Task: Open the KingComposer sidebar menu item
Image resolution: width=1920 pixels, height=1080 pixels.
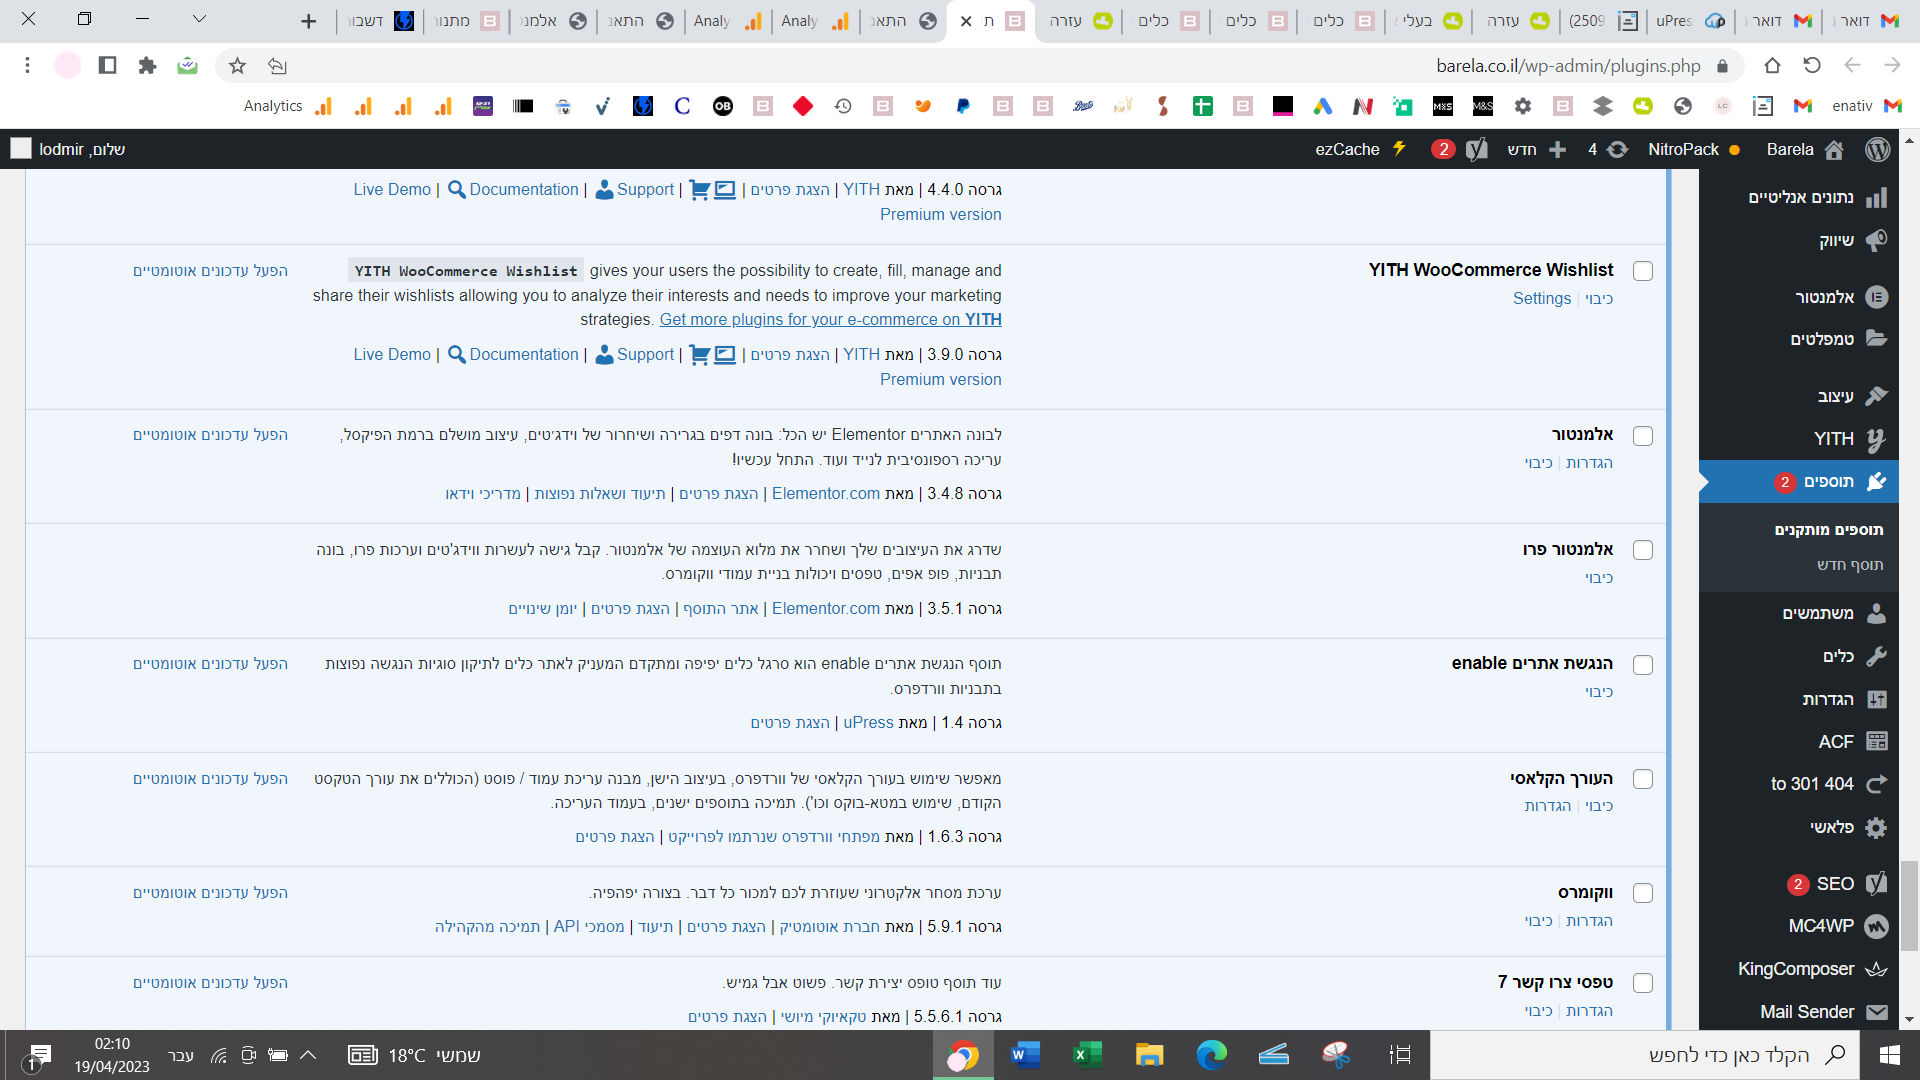Action: [1796, 969]
